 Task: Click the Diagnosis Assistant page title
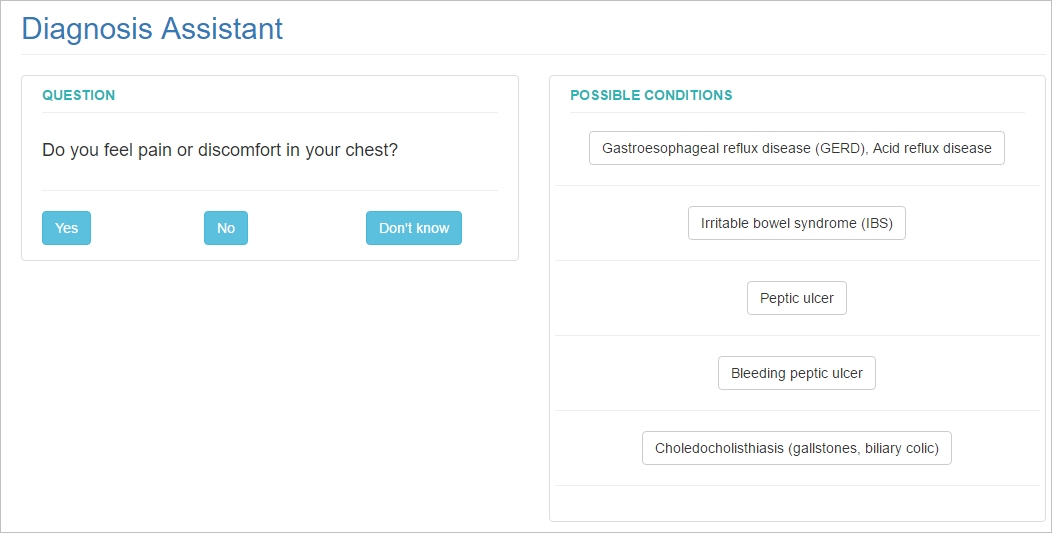point(152,29)
